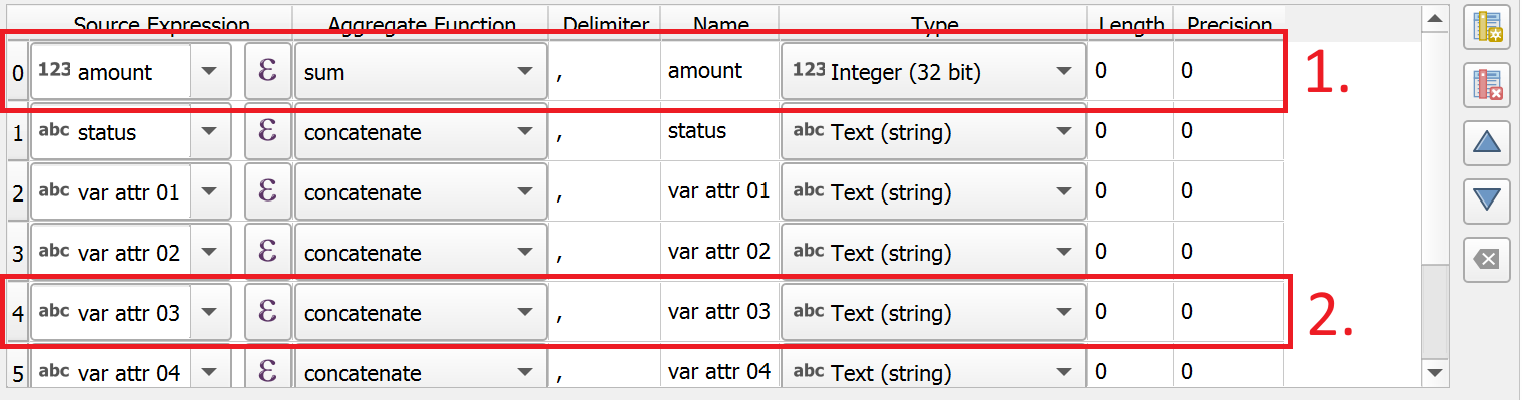
Task: Open expression editor for var attr 01 row
Action: [x=267, y=192]
